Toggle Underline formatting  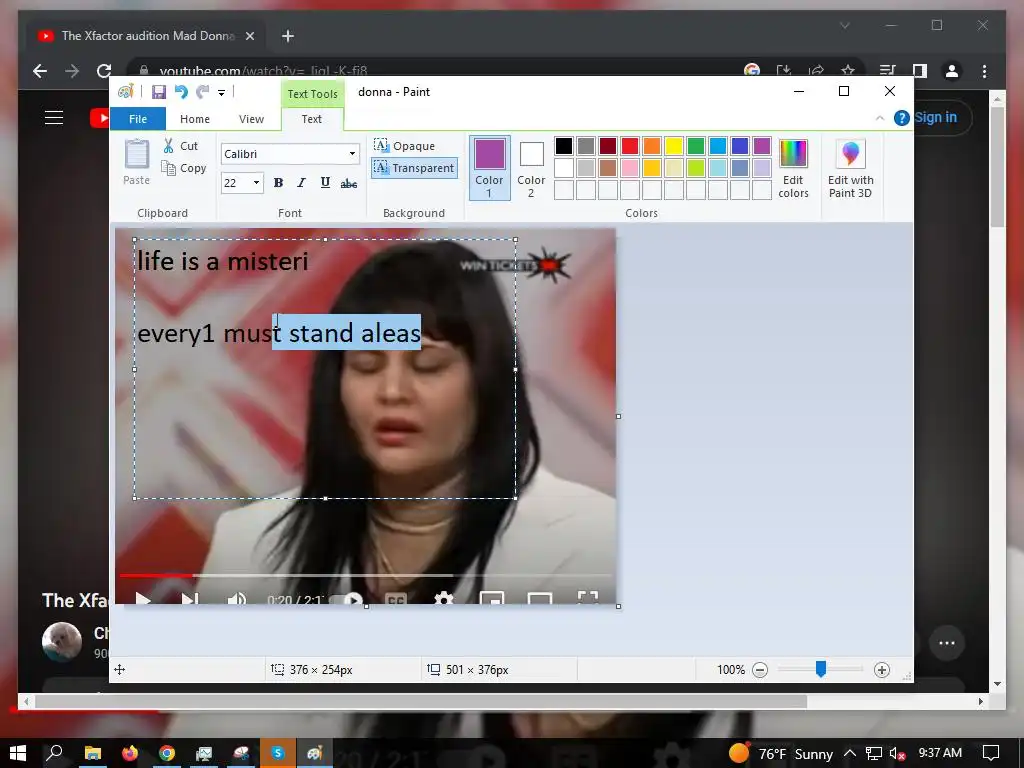(325, 183)
